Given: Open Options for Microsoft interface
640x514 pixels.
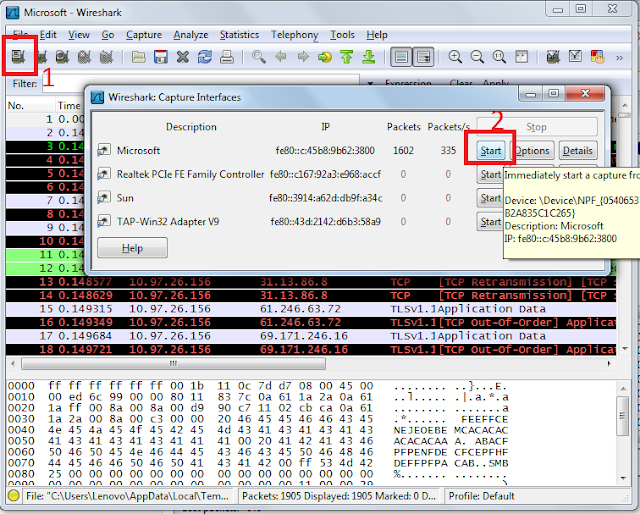Looking at the screenshot, I should (x=532, y=151).
